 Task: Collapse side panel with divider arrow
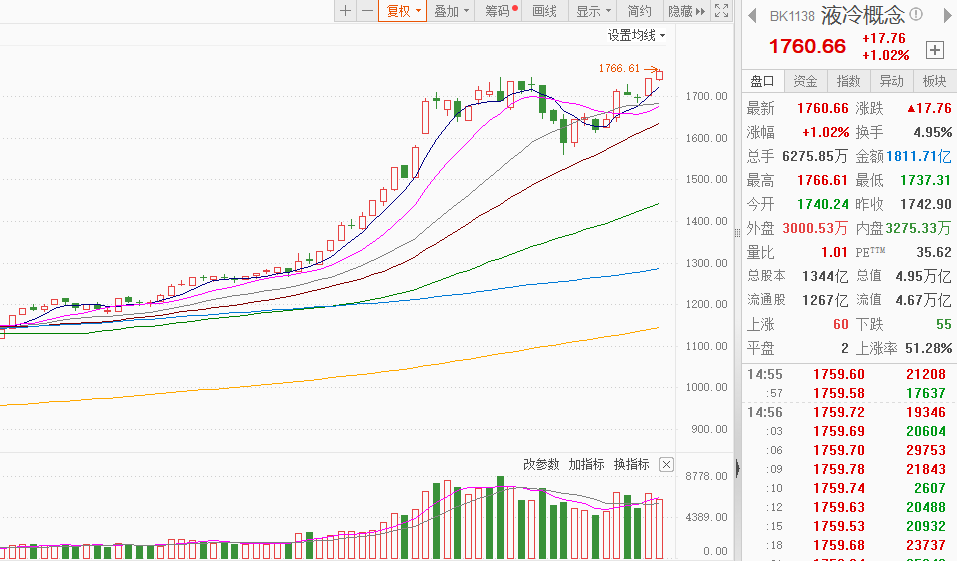point(737,469)
